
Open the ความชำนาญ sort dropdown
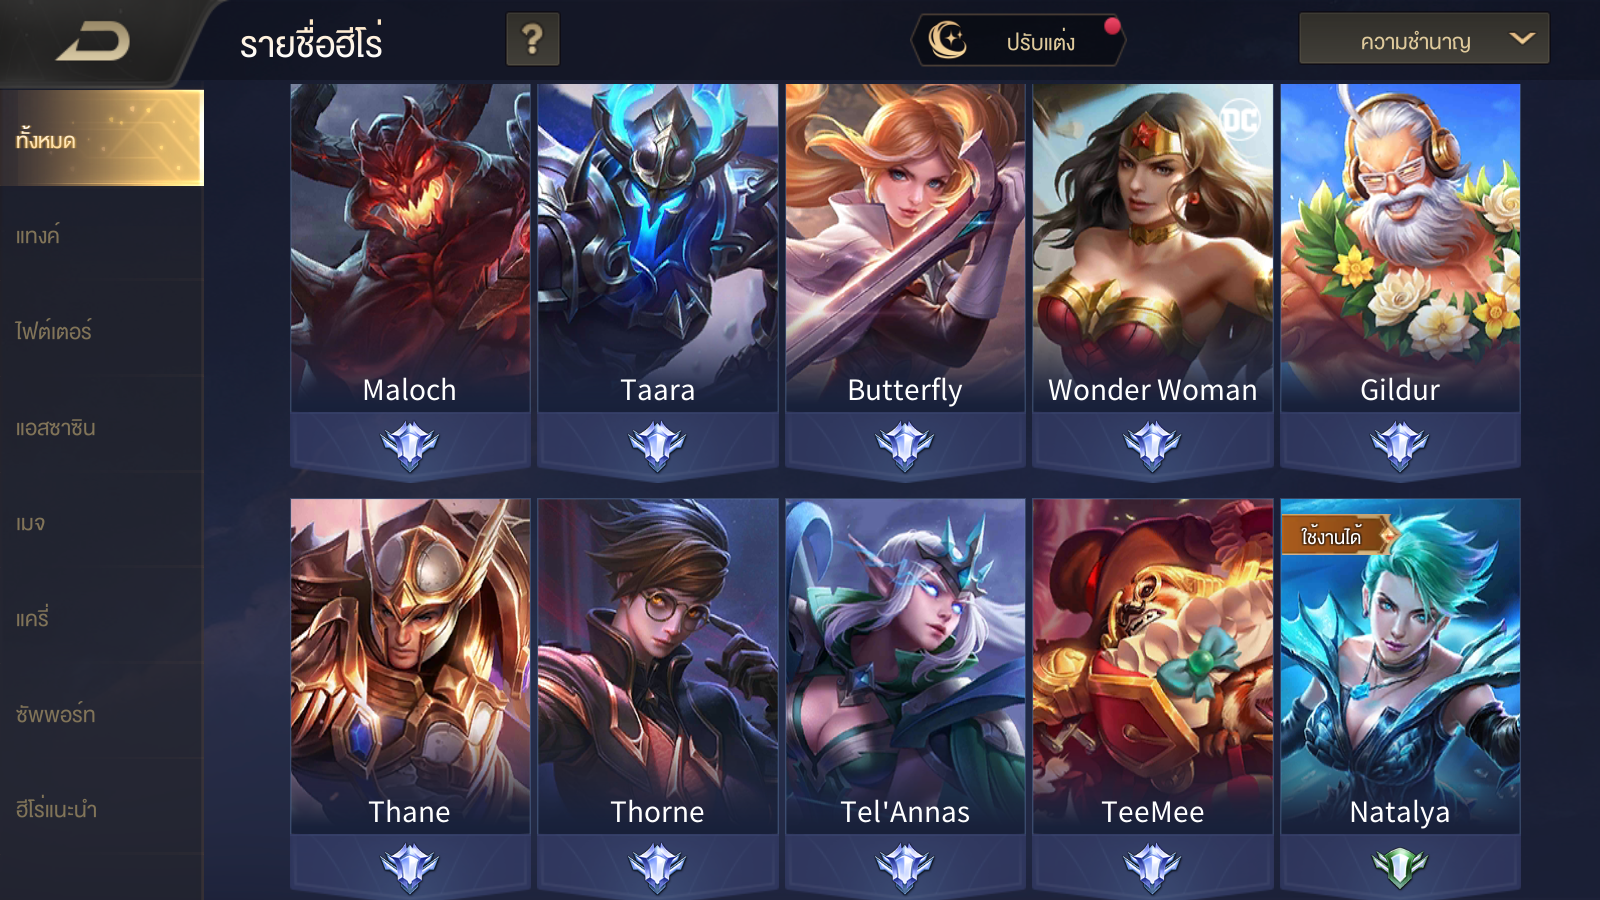click(x=1423, y=39)
